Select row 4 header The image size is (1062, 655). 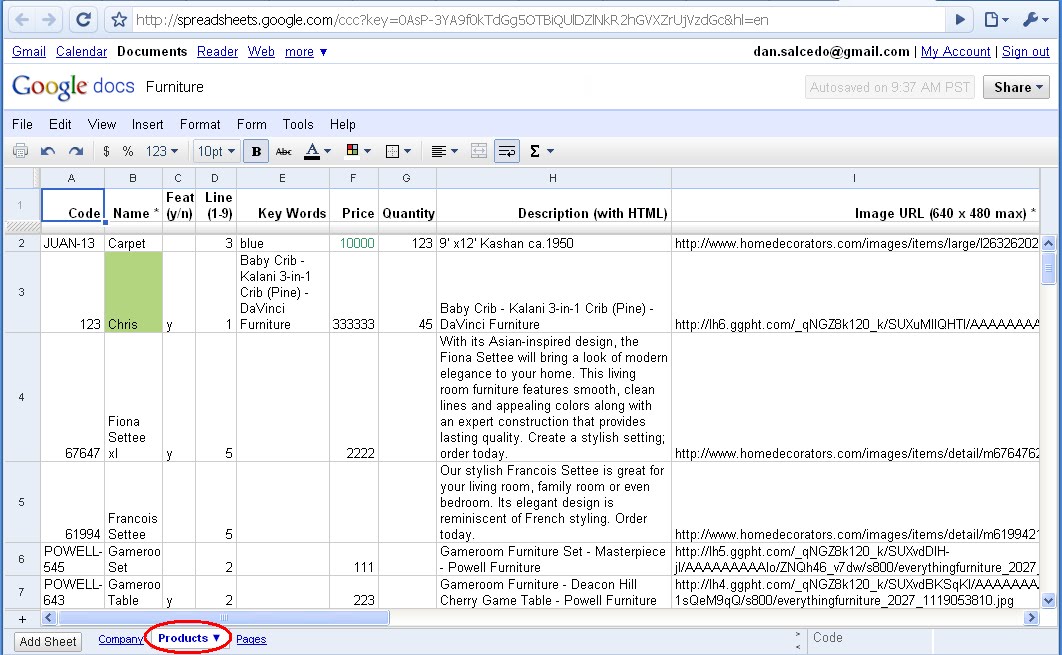click(x=22, y=397)
